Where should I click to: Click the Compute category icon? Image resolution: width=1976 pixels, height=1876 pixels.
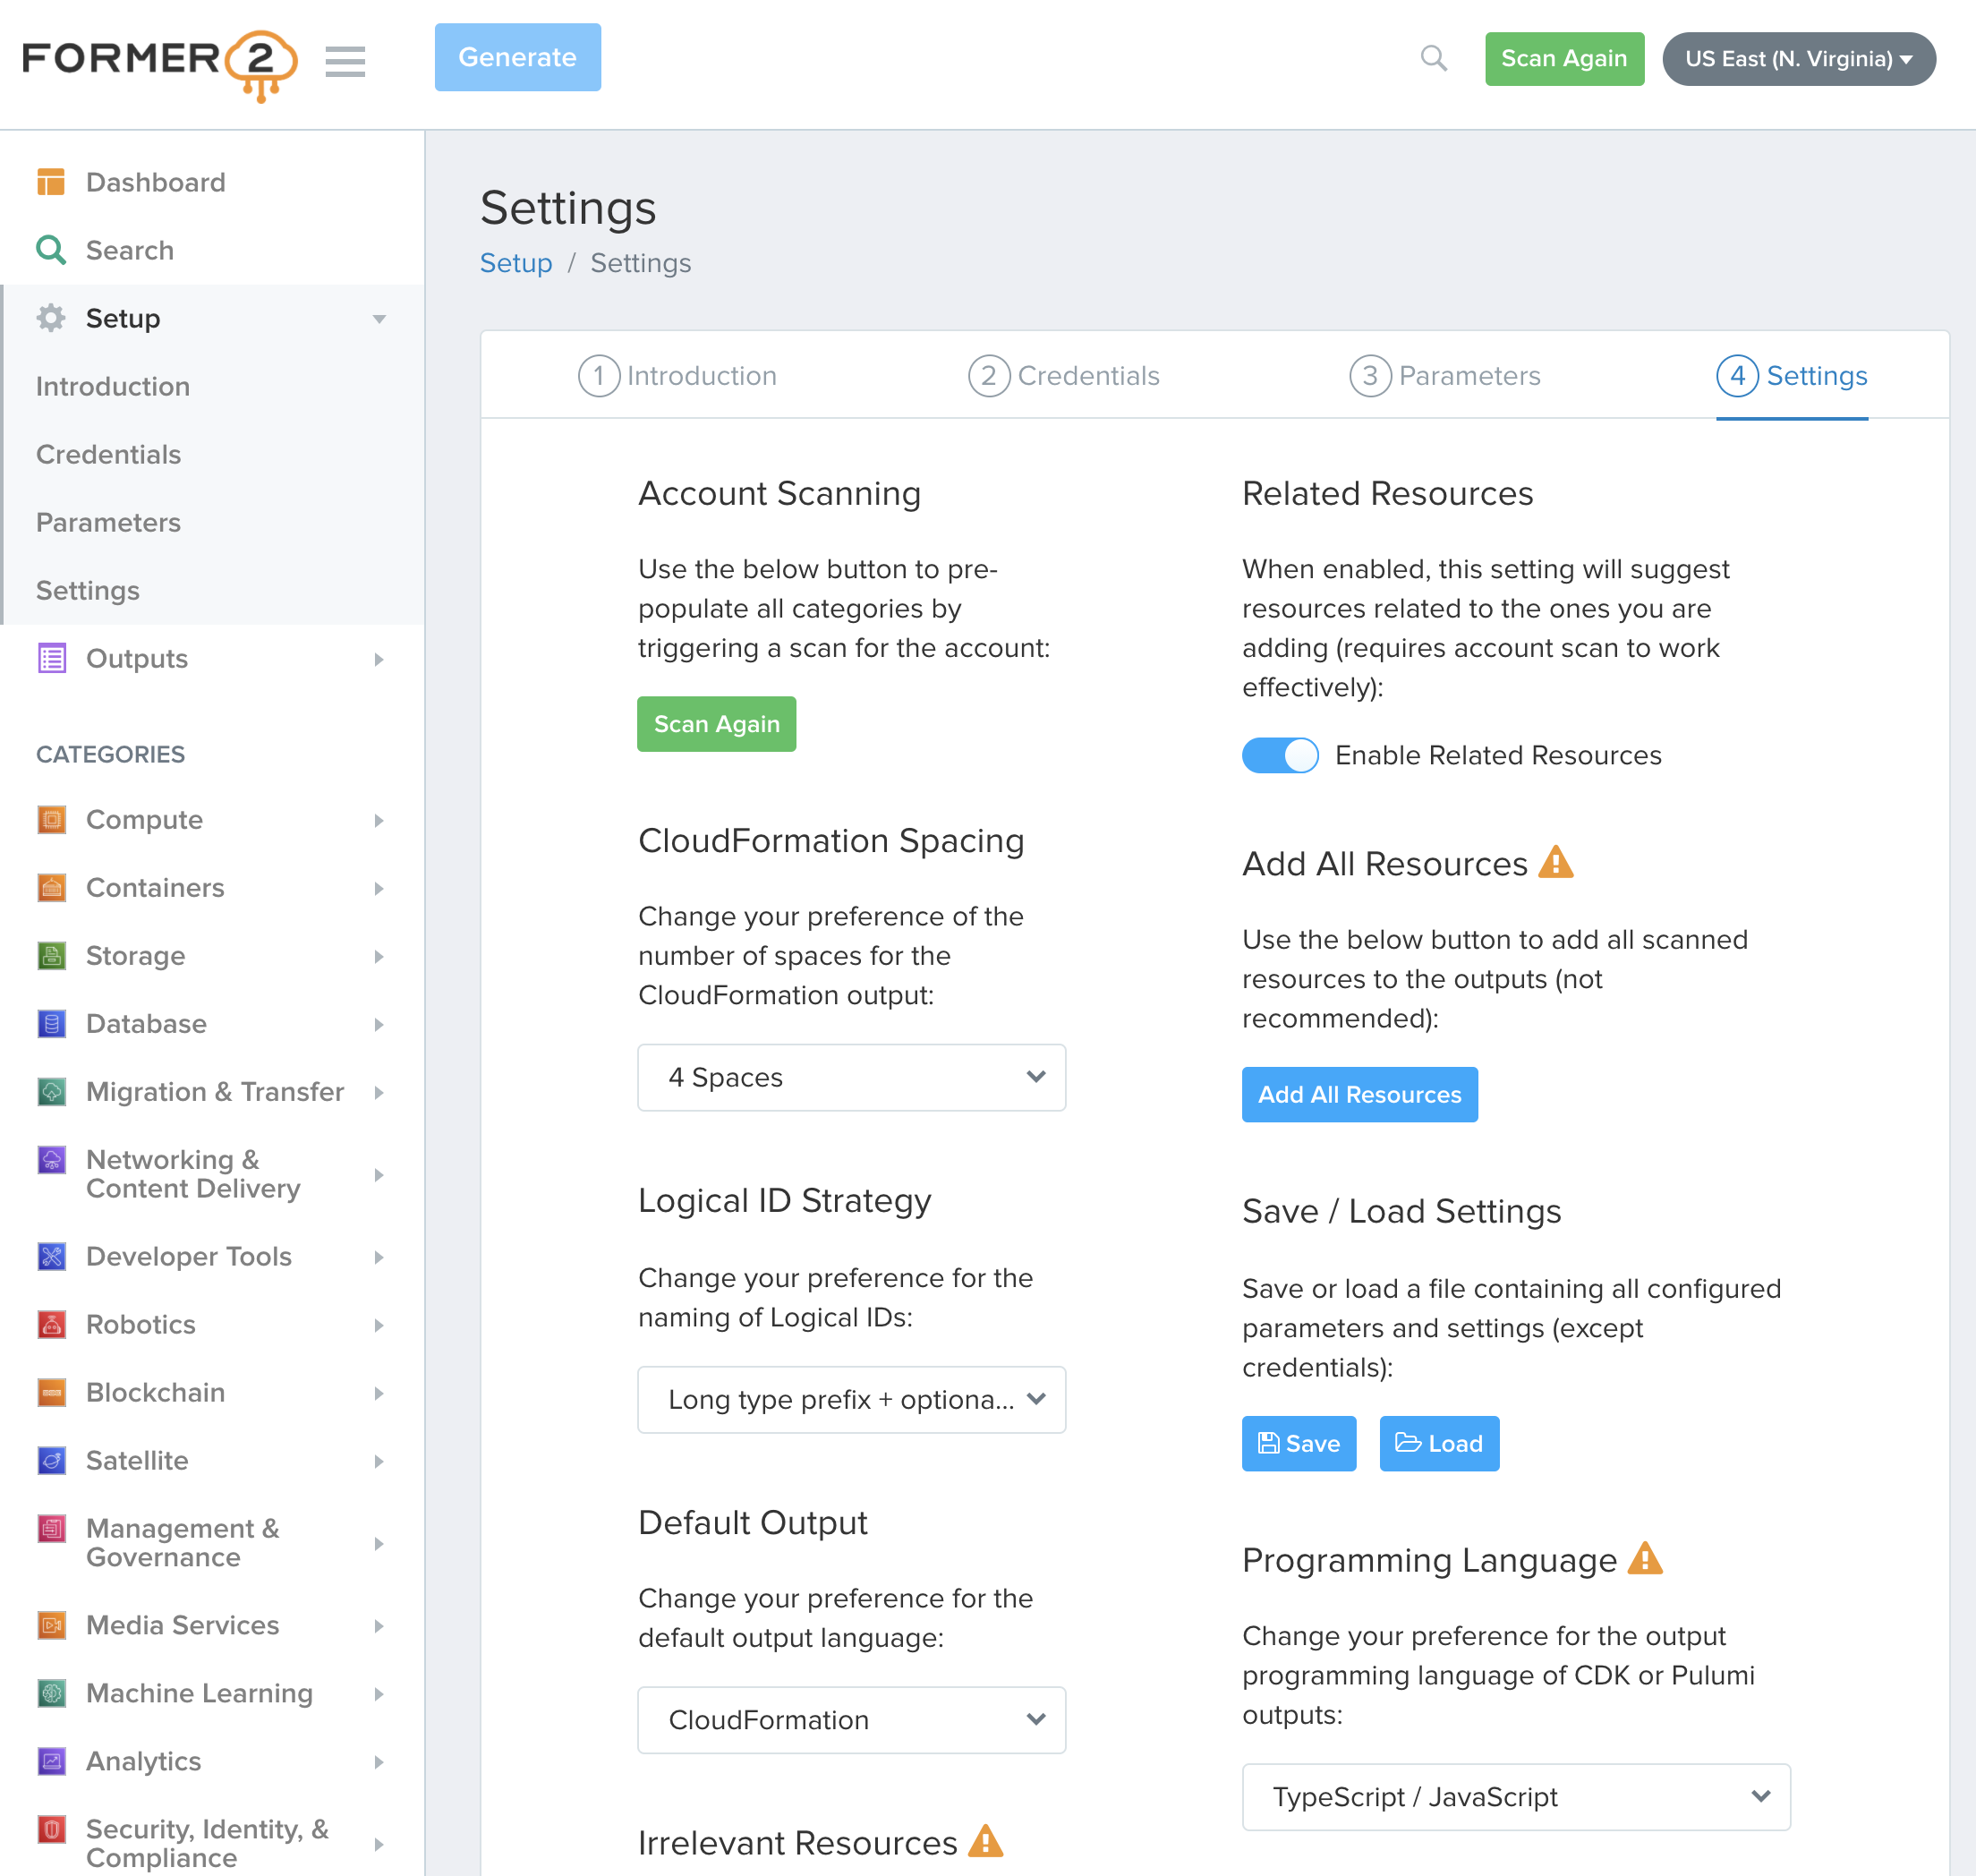51,820
